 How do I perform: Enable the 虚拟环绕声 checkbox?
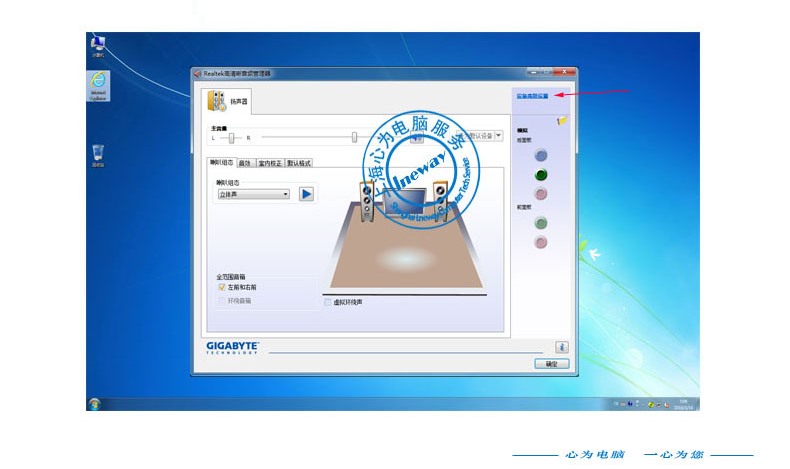tap(328, 301)
